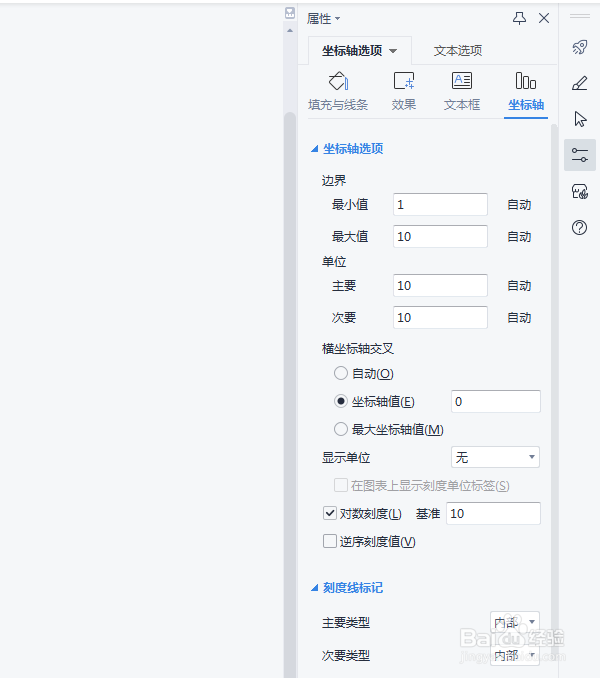
Task: Click 在图表上显示刻度单位标签(S) checkbox
Action: pos(341,485)
